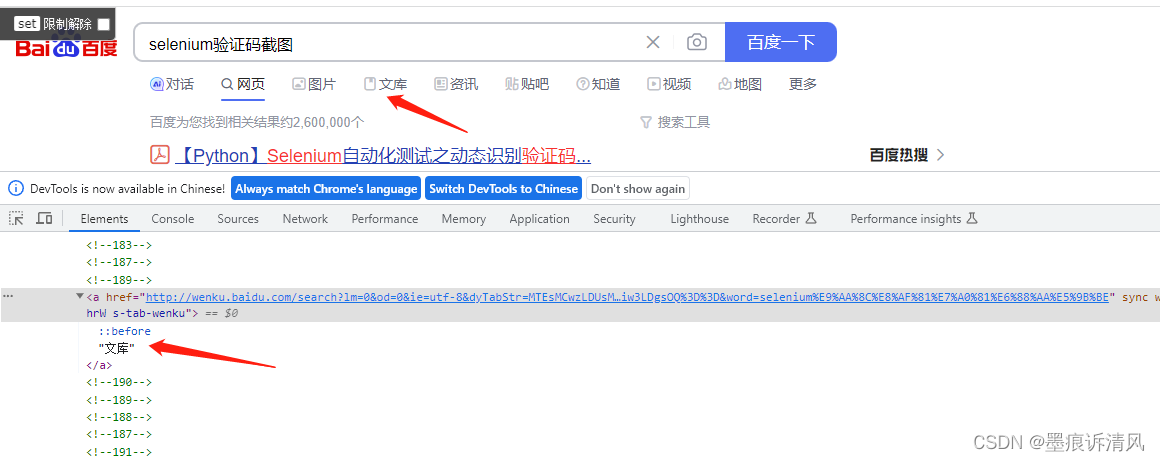This screenshot has height=461, width=1160.
Task: Switch to DevTools Console panel
Action: point(172,219)
